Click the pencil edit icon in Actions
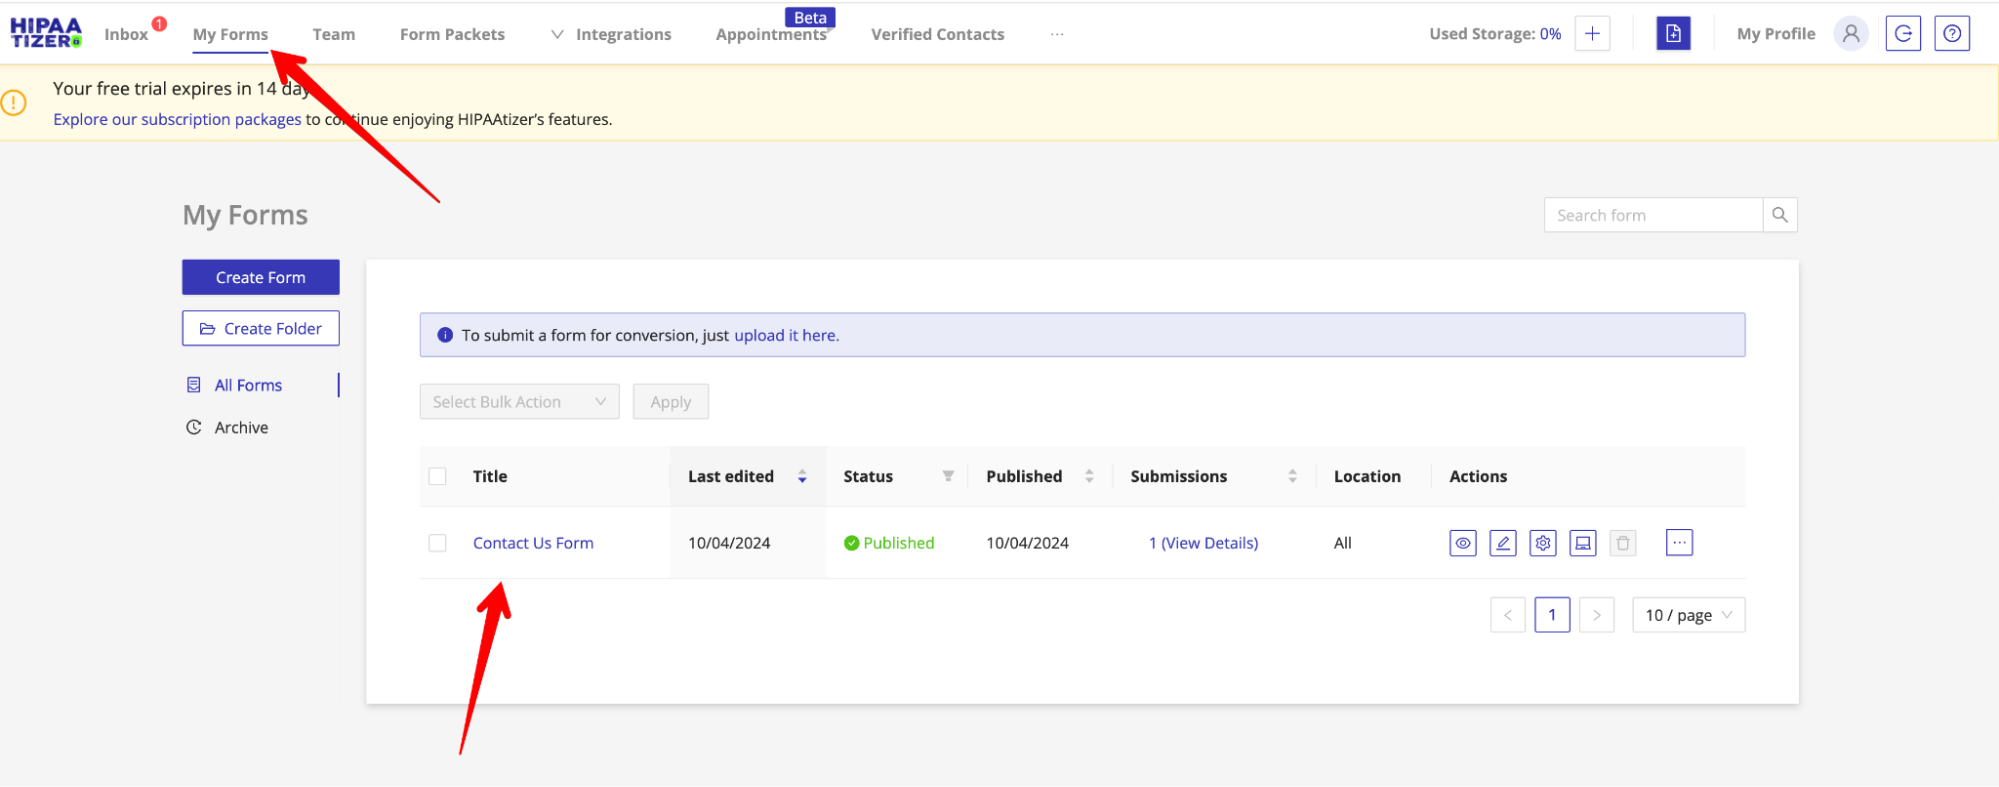The width and height of the screenshot is (1999, 787). click(1502, 543)
